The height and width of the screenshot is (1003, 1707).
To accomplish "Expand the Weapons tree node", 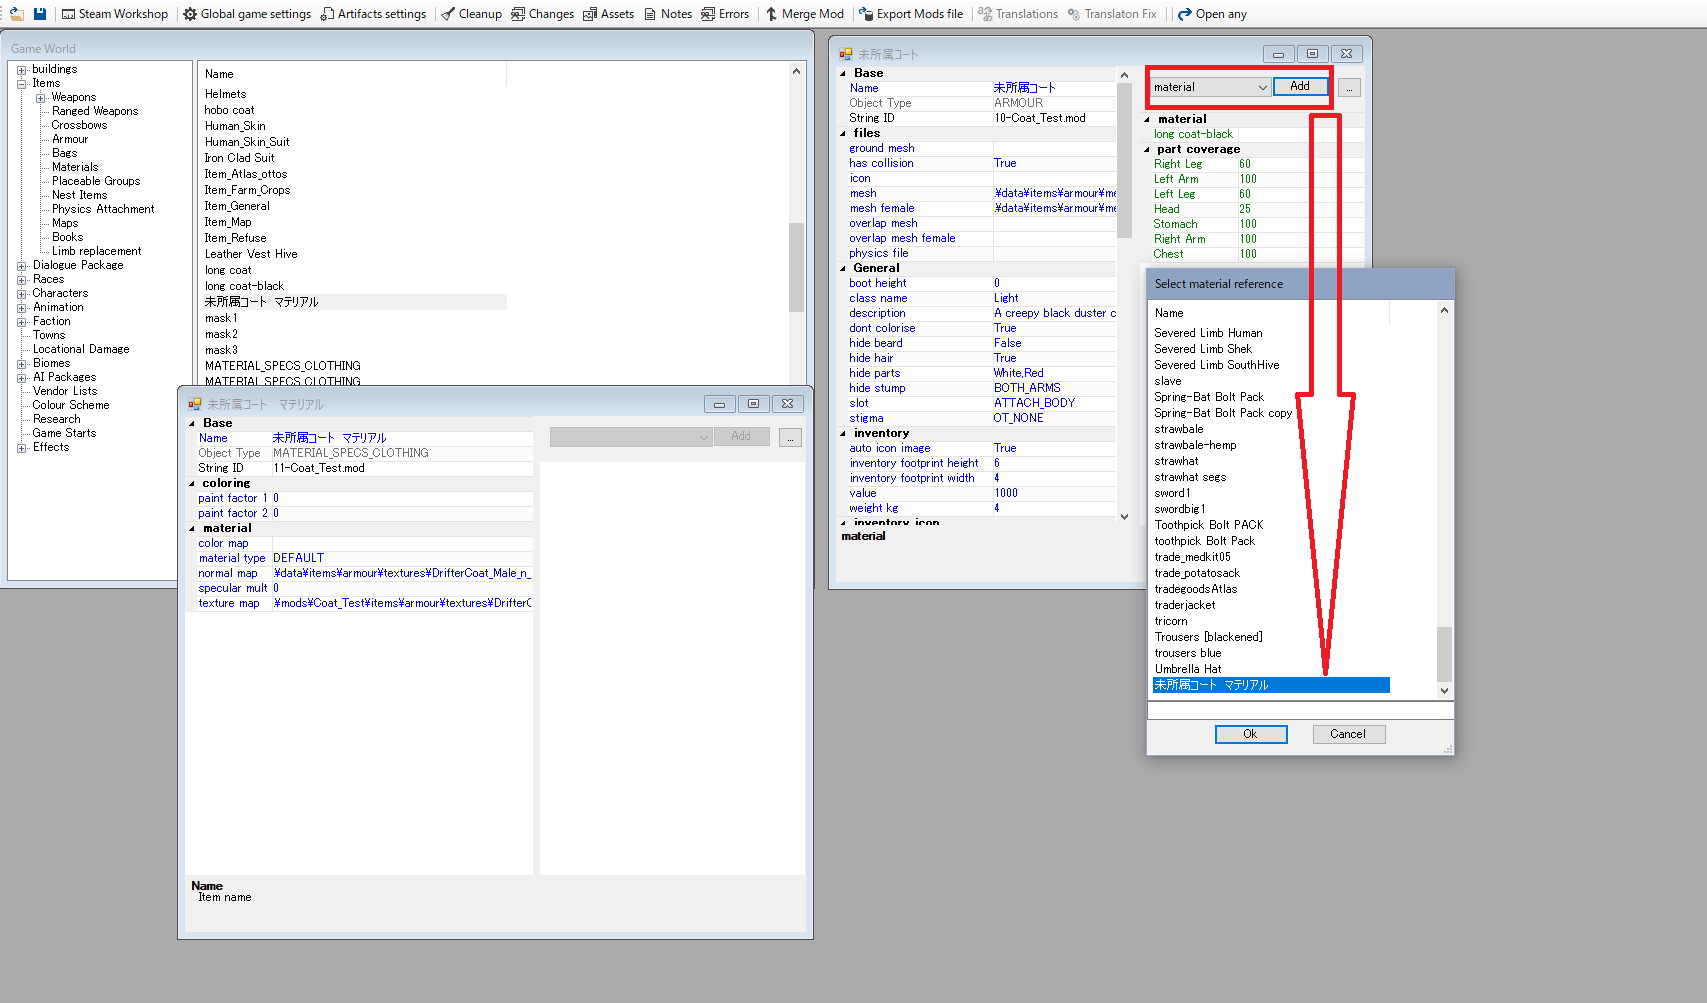I will point(41,98).
